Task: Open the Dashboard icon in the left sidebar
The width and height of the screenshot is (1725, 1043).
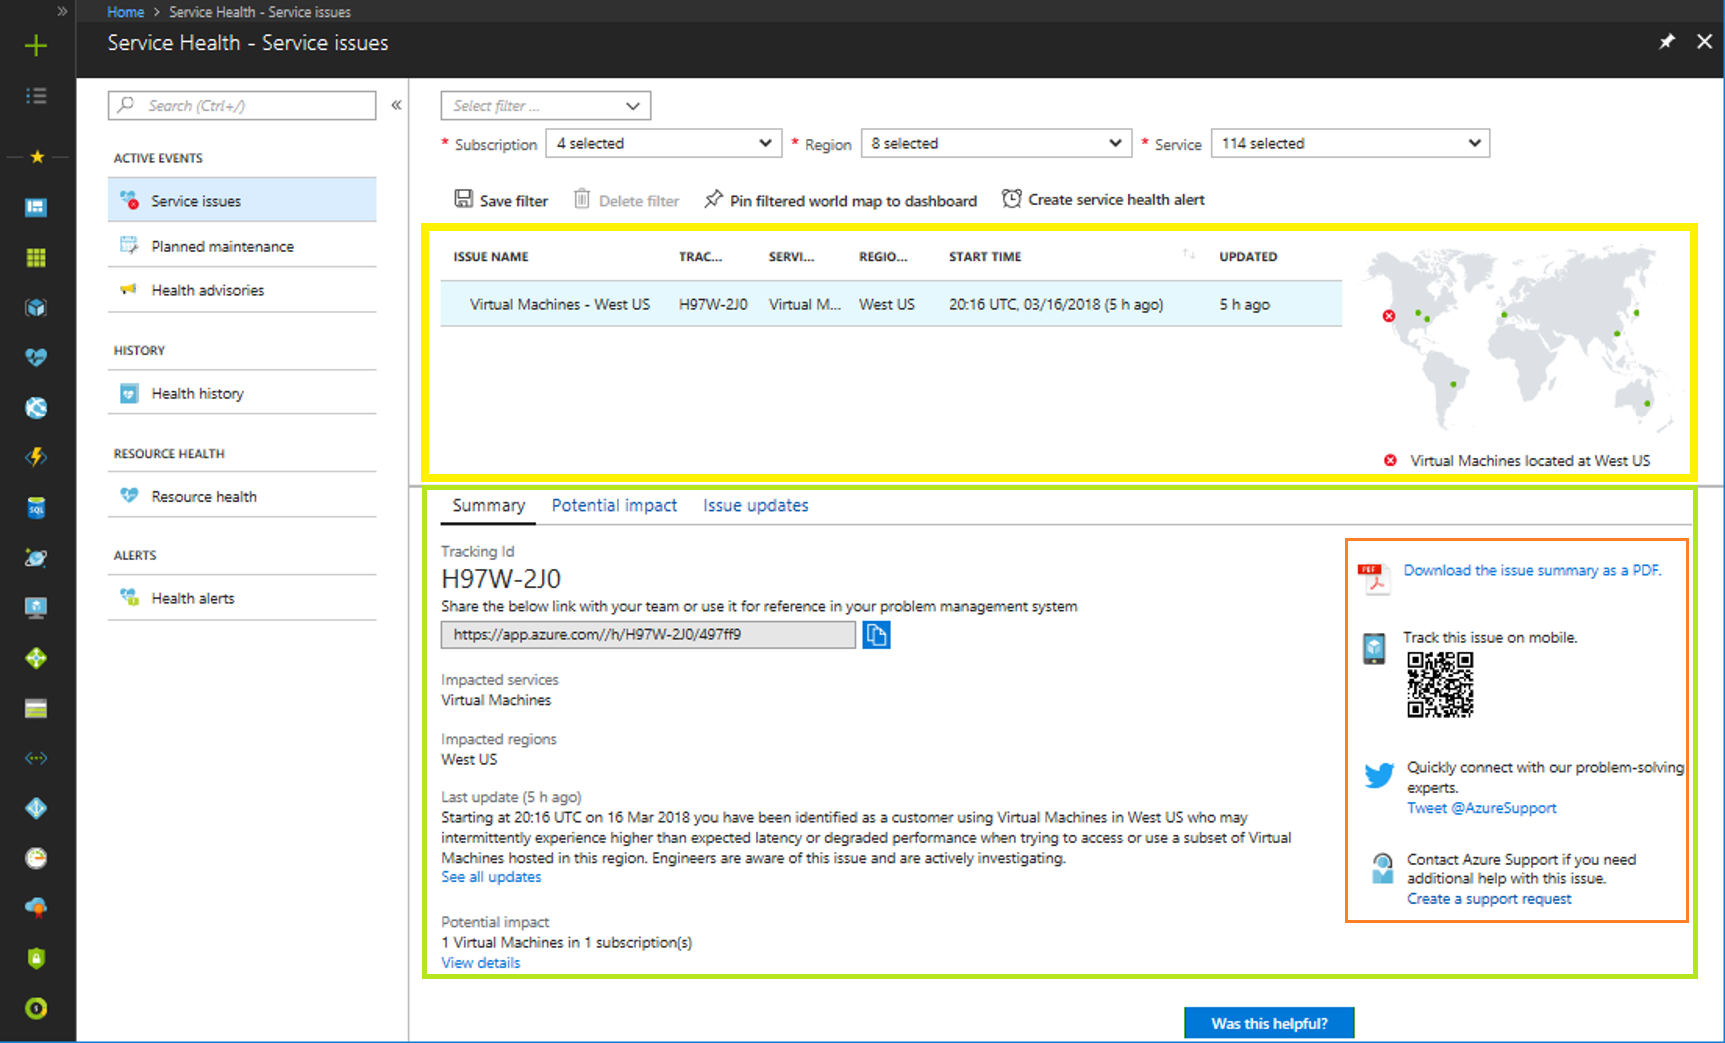Action: [36, 207]
